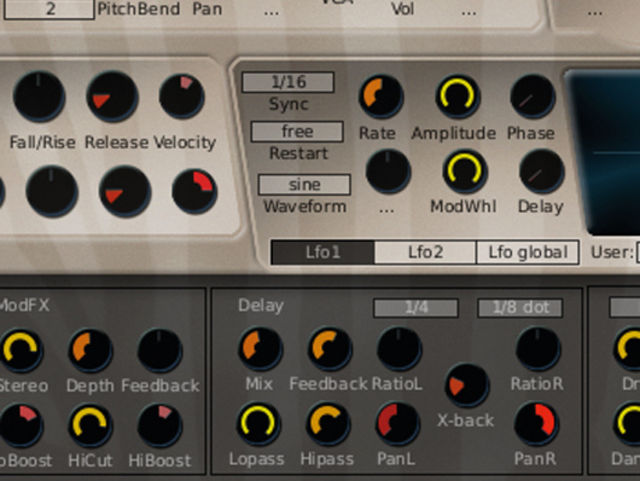The width and height of the screenshot is (640, 481).
Task: Click the LFO Rate knob
Action: coord(381,96)
